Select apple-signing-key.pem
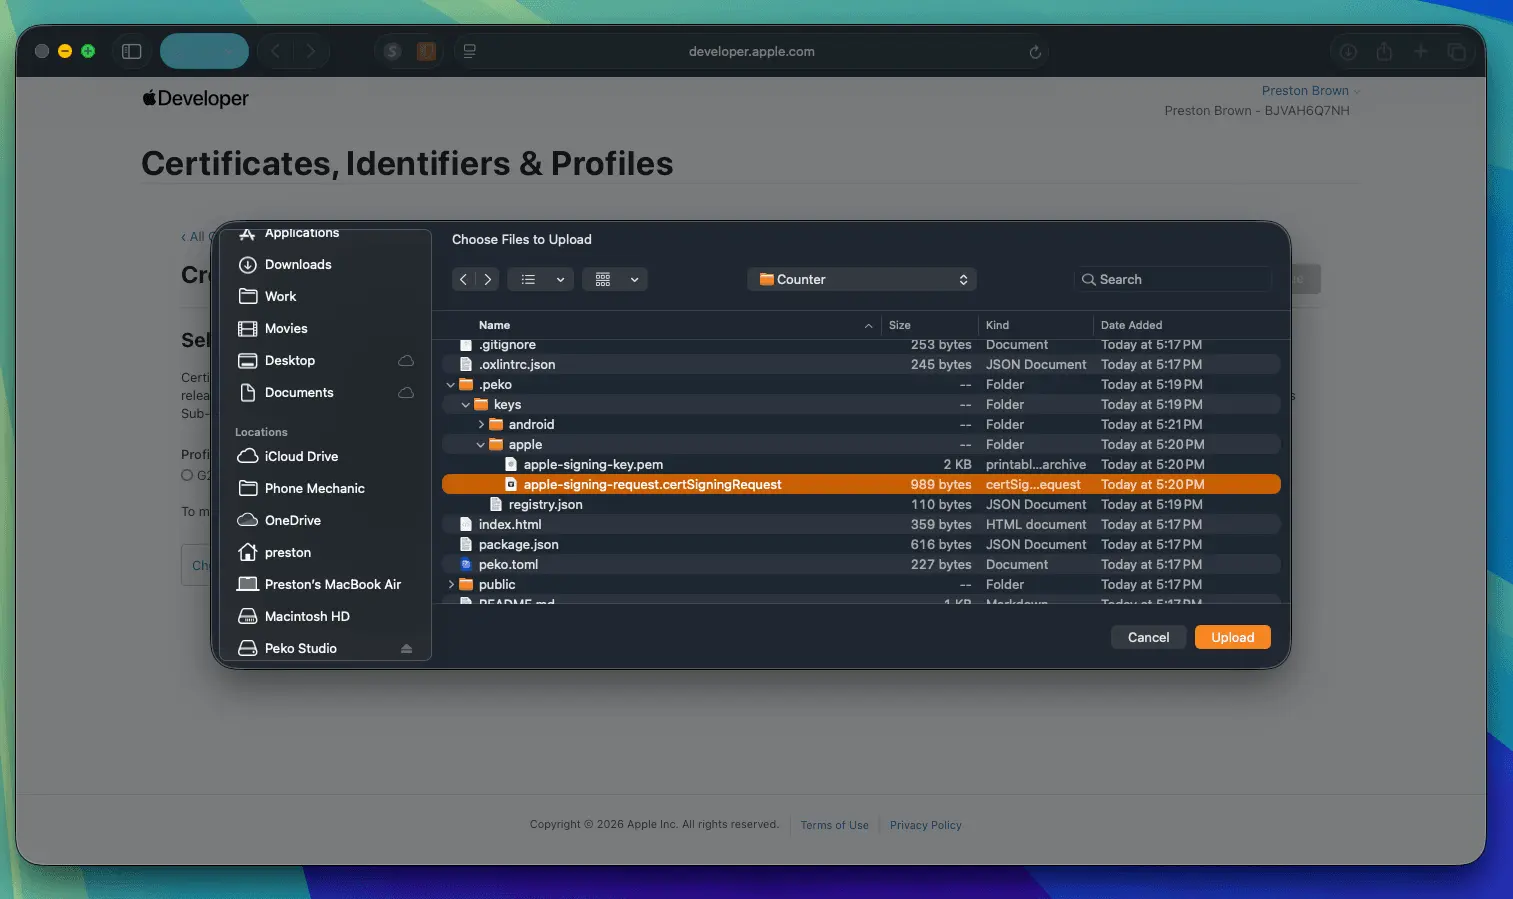Image resolution: width=1513 pixels, height=899 pixels. (x=861, y=465)
